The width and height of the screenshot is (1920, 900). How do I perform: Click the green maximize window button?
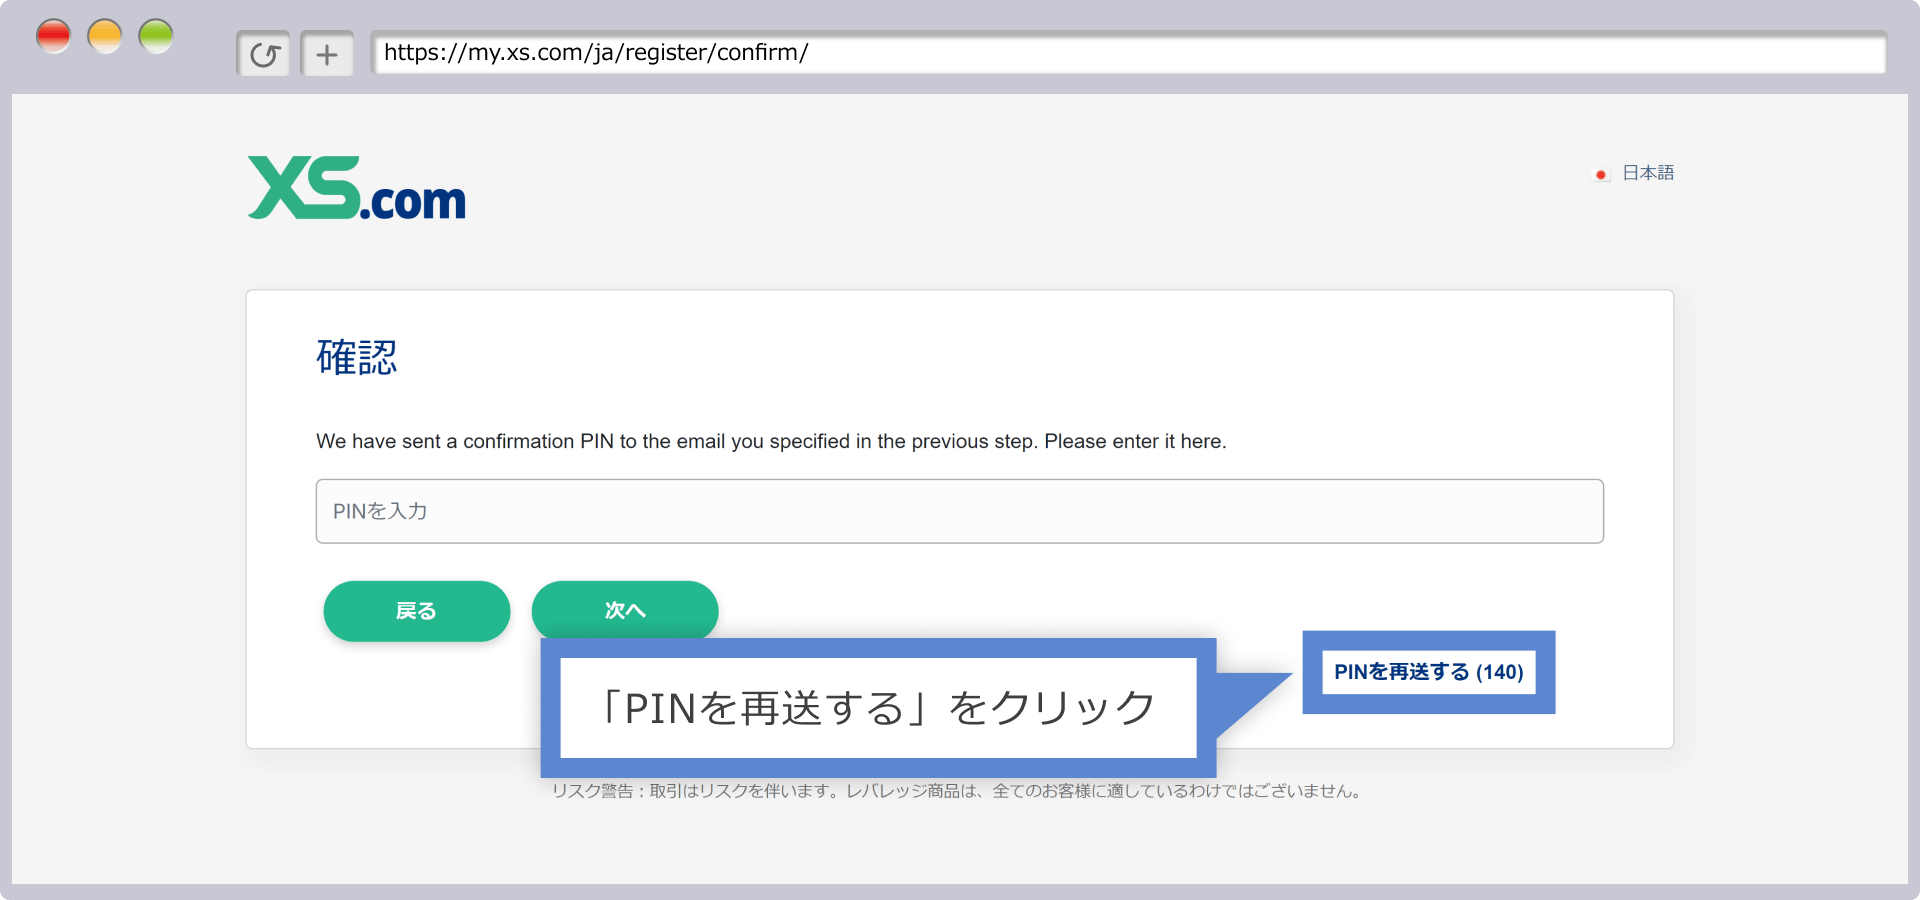156,37
